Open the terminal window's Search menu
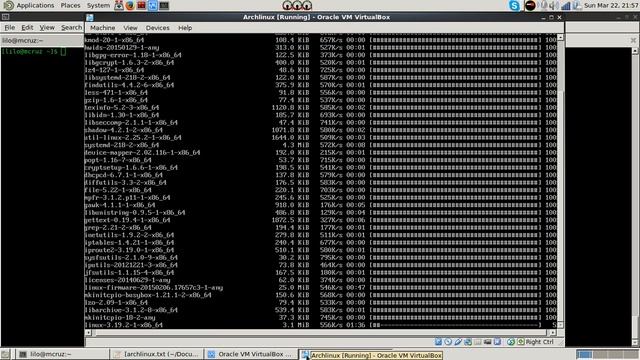This screenshot has height=360, width=640. 71,27
